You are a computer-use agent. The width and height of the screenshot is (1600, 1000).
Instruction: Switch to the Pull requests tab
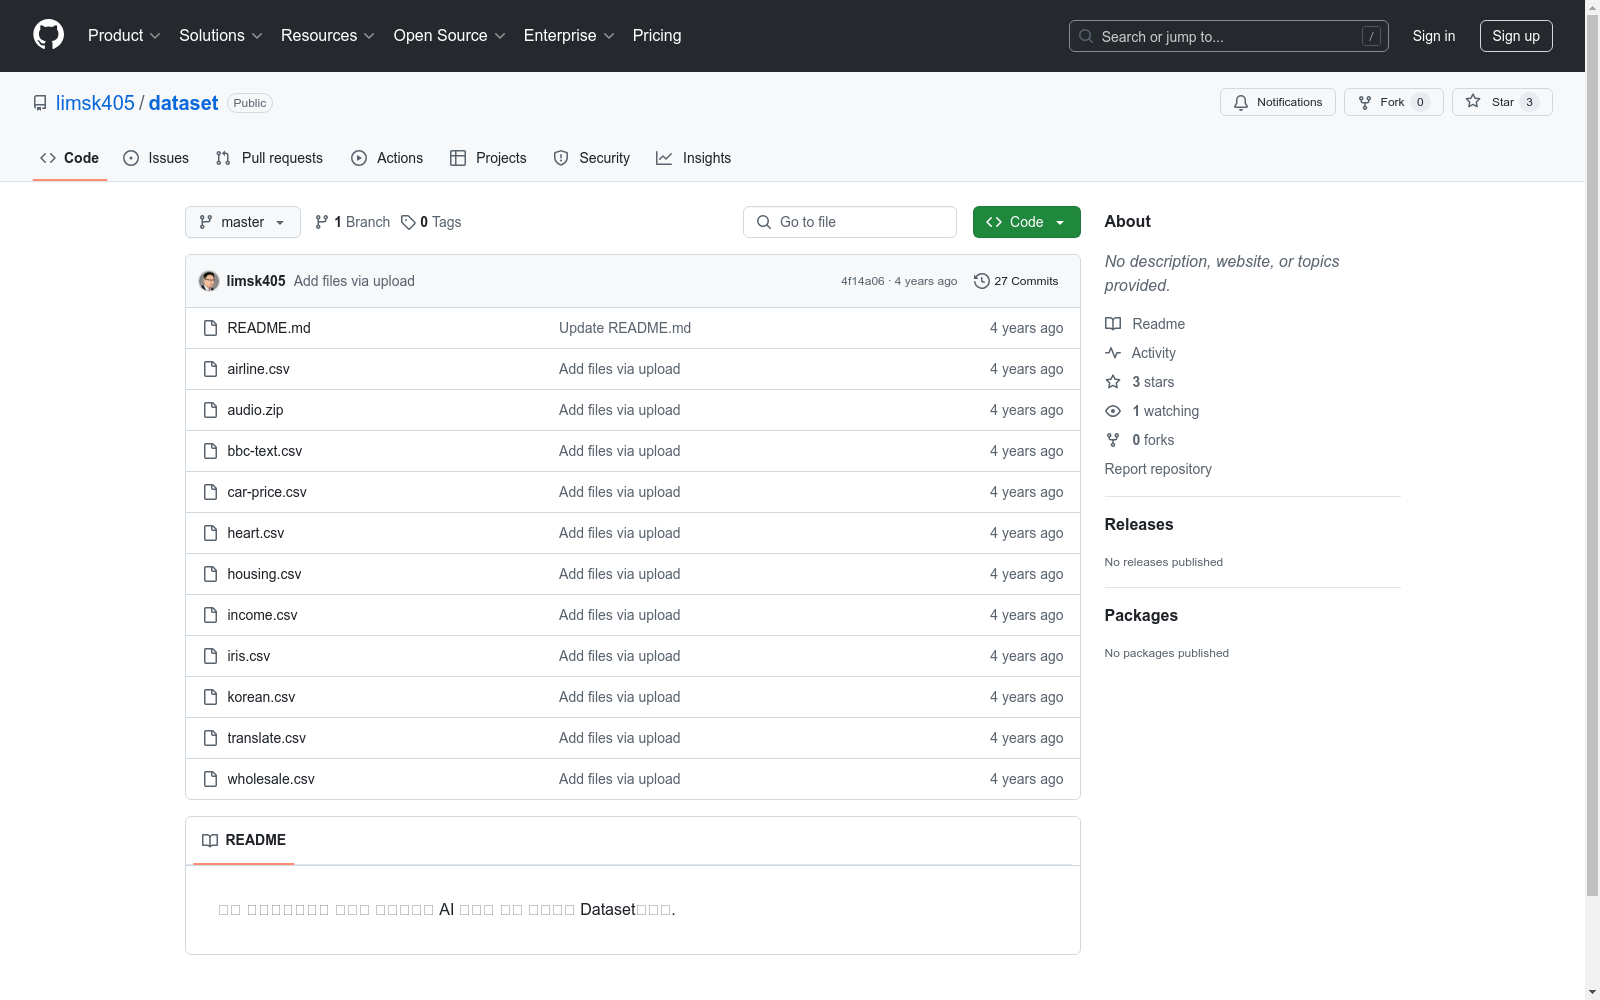coord(269,158)
